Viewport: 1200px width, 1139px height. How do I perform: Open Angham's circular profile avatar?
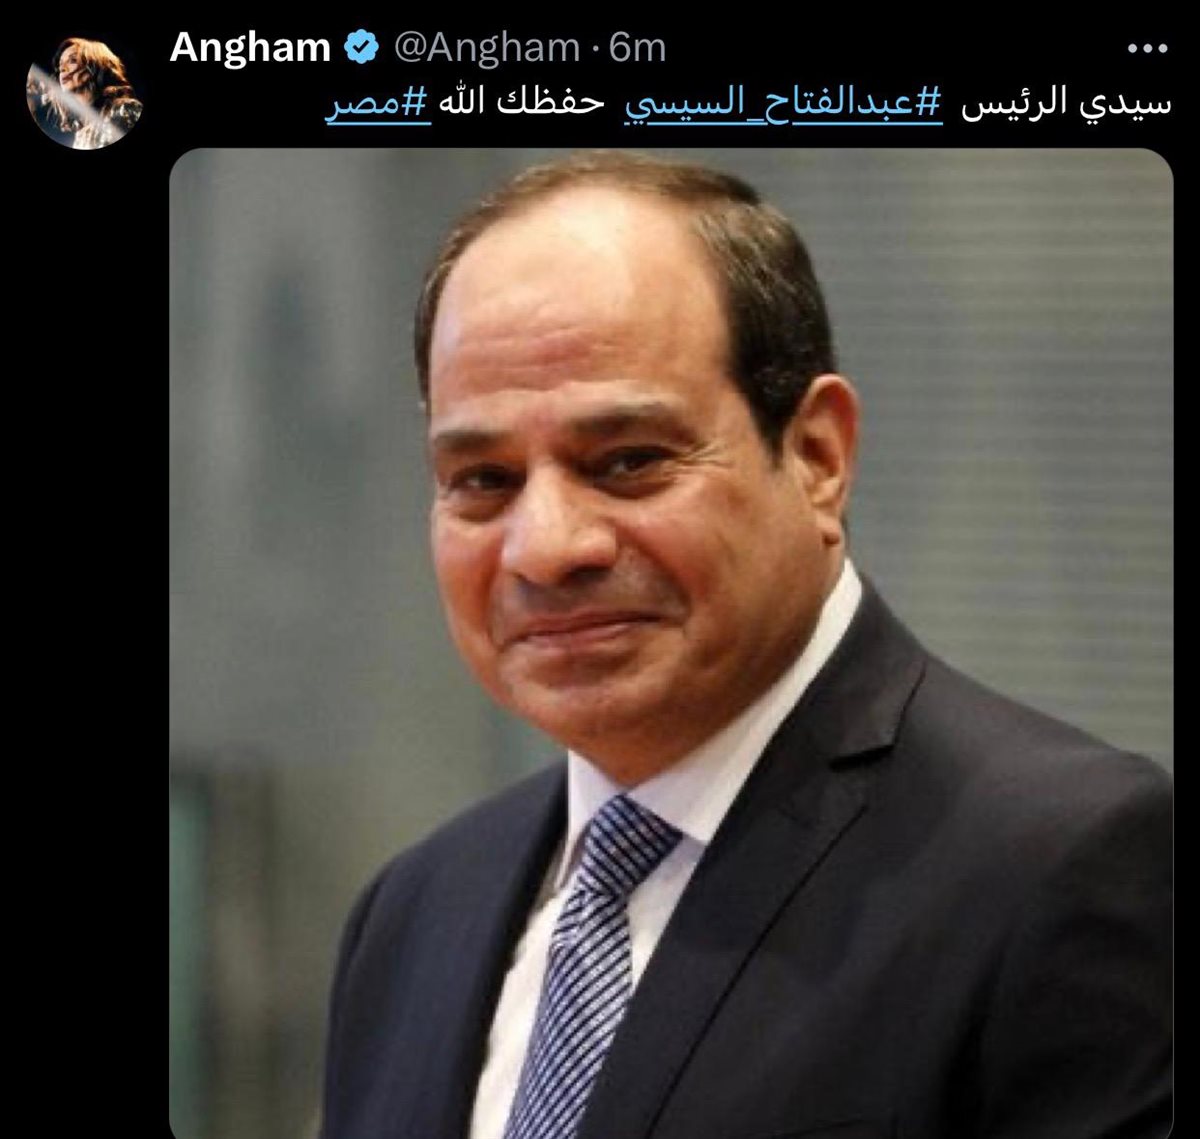point(84,92)
